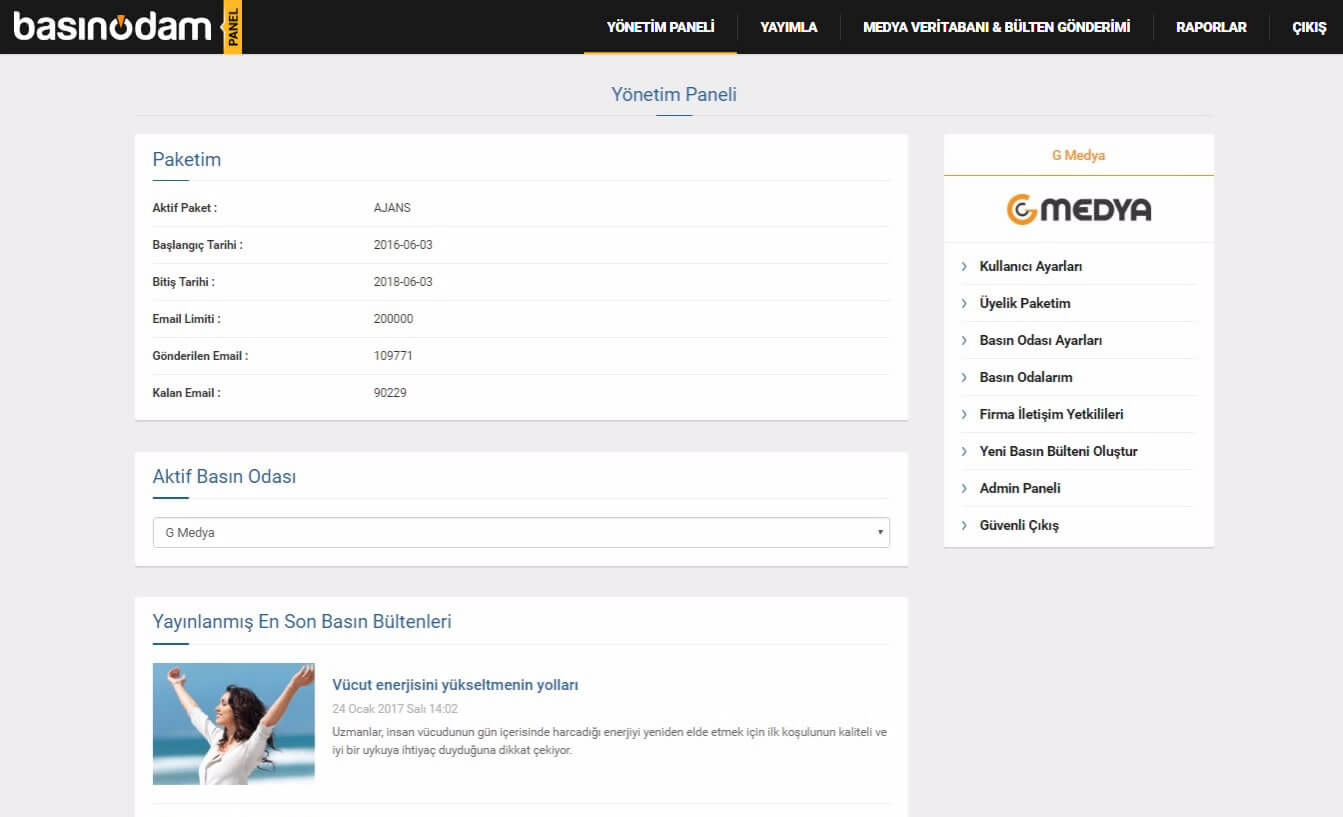Open Medya Veritabanı & Bülten Gönderimi
The width and height of the screenshot is (1343, 817).
[996, 27]
